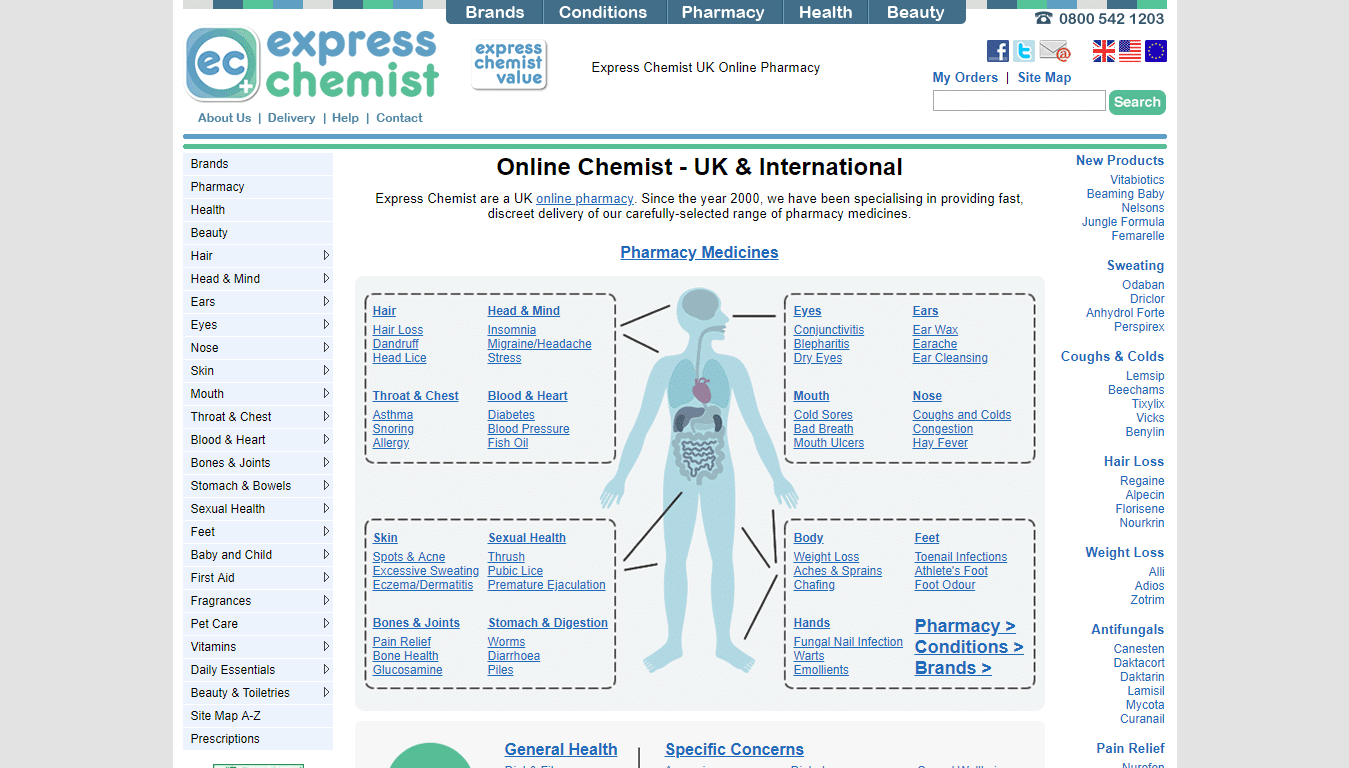Open the Facebook icon
Viewport: 1349px width, 768px height.
[997, 51]
